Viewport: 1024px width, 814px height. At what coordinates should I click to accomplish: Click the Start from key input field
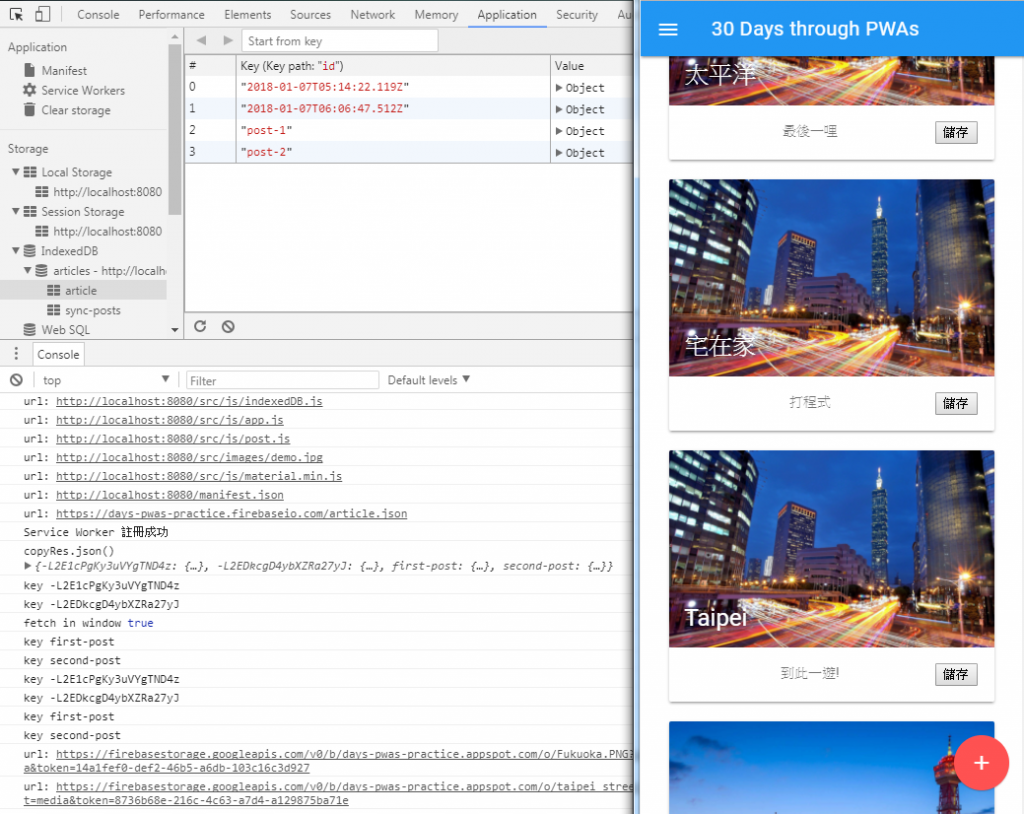point(340,41)
